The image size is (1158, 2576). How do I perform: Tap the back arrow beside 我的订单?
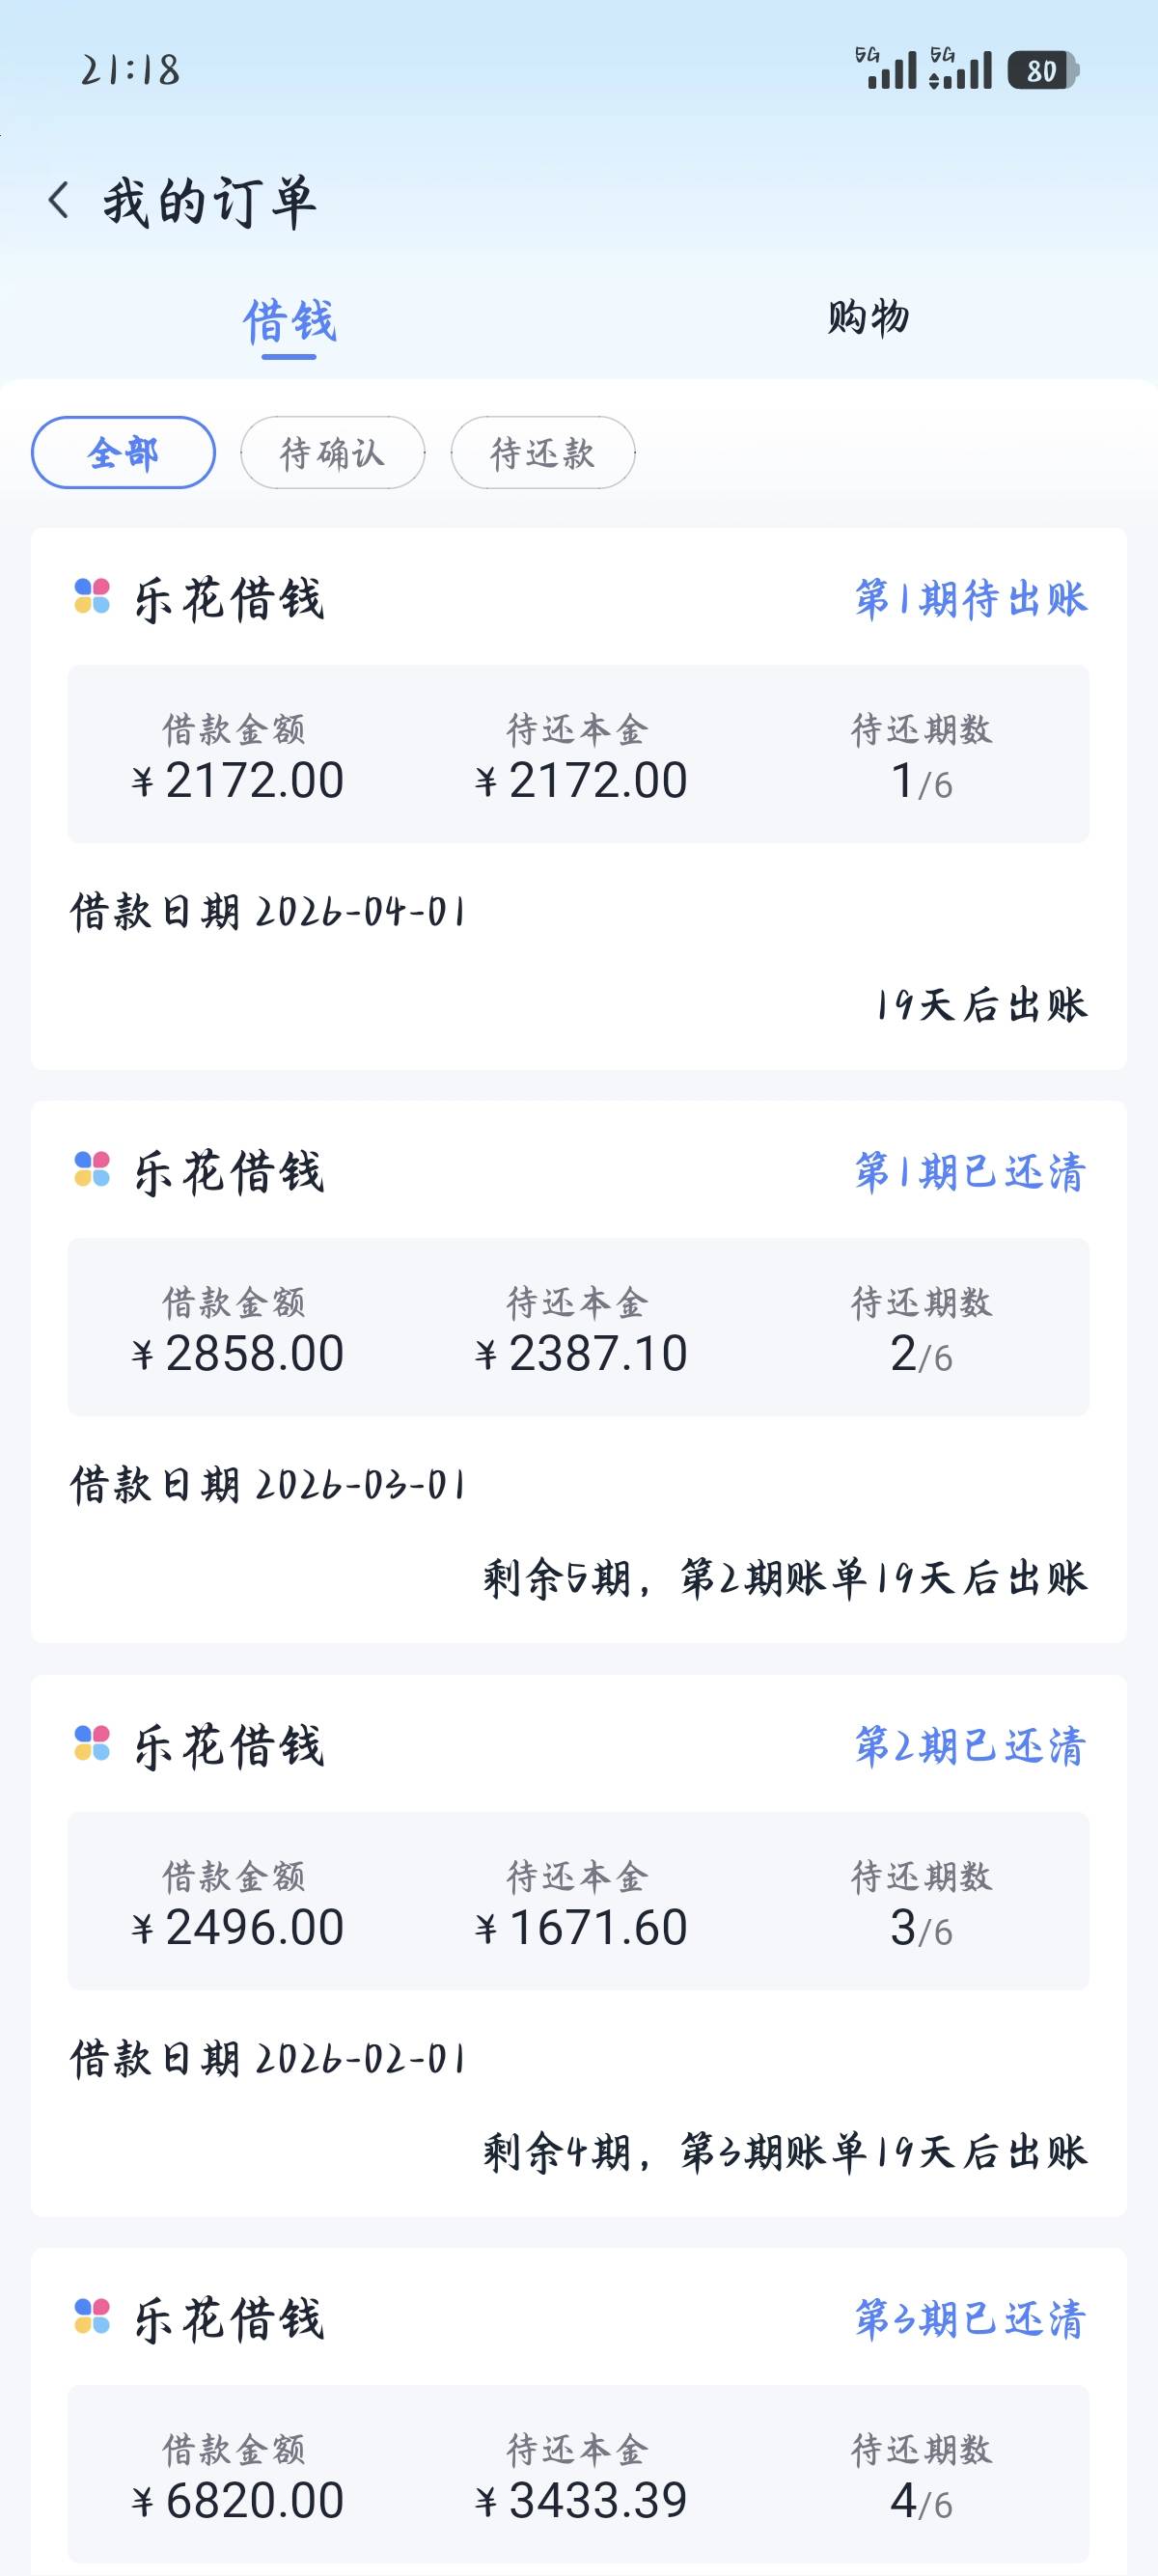[x=59, y=201]
